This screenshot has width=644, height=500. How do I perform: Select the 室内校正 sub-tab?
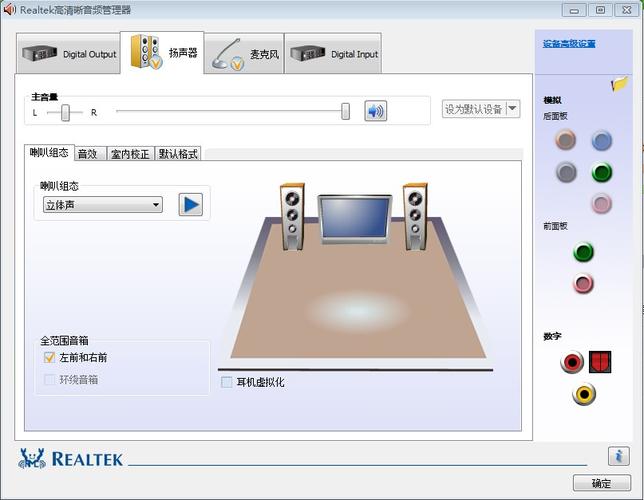click(x=131, y=154)
